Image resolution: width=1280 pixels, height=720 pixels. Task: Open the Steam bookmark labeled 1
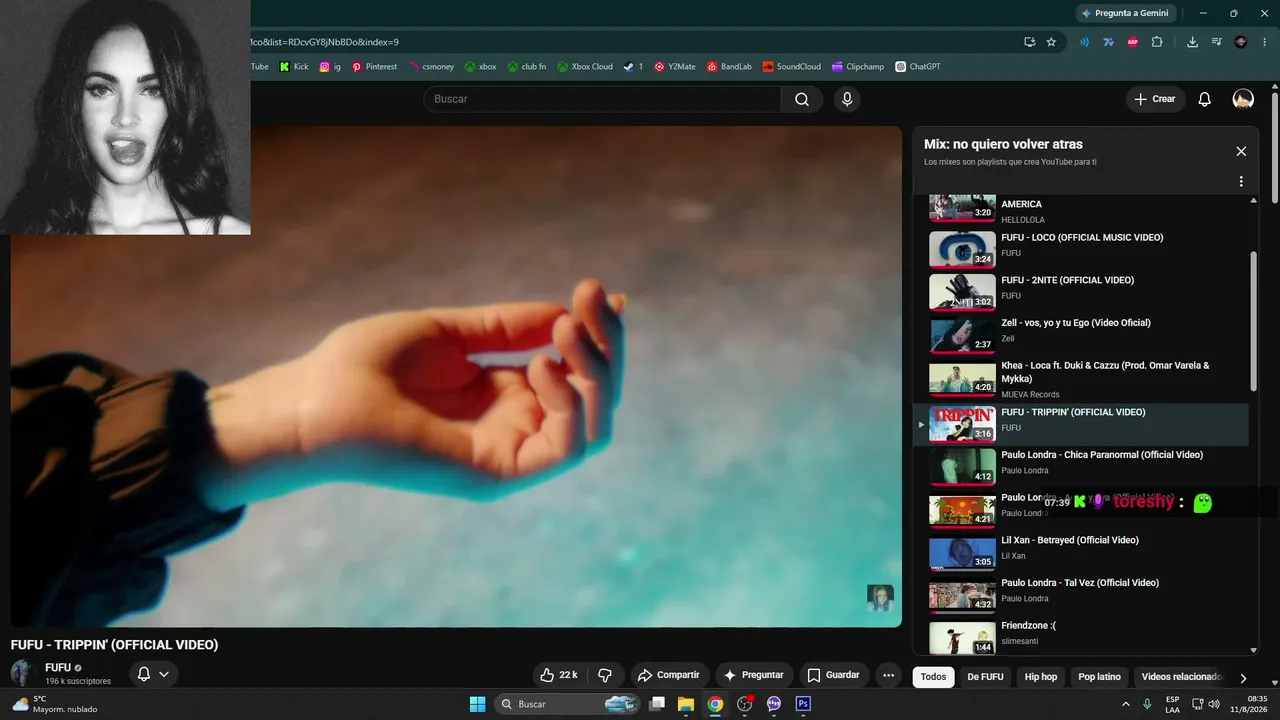pos(633,67)
